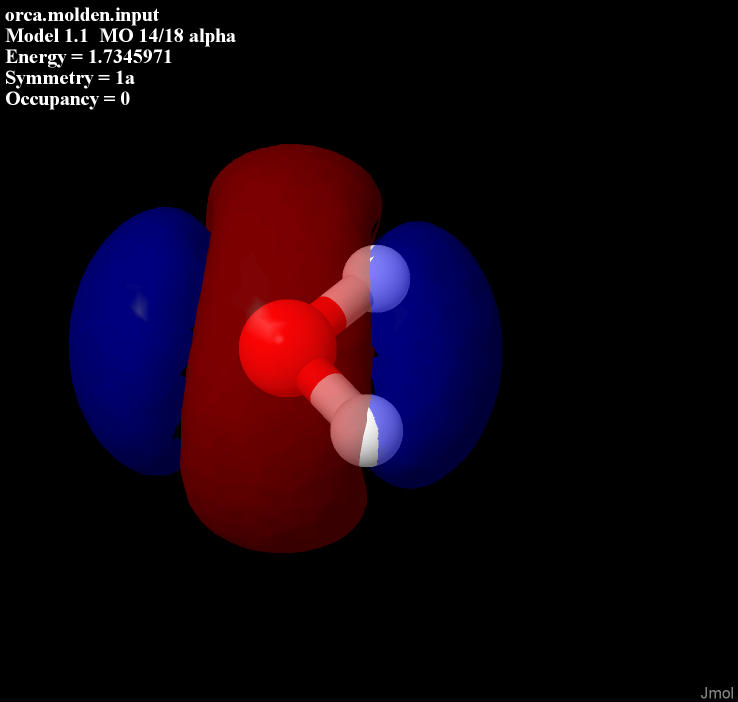Click the 'Symmetry = 1a' label
The width and height of the screenshot is (738, 702).
point(70,78)
